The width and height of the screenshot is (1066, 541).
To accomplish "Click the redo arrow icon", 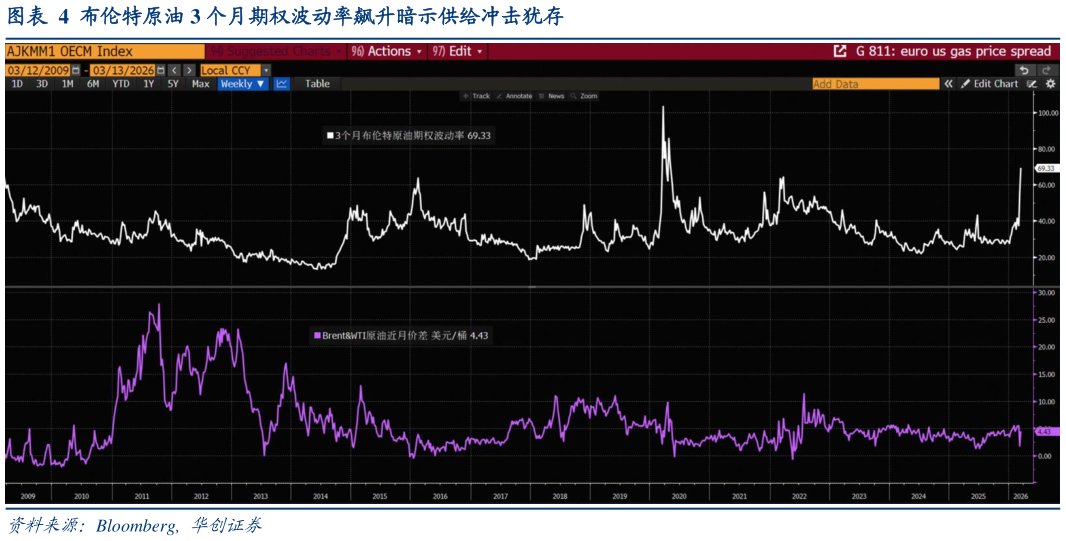I will pos(1046,70).
